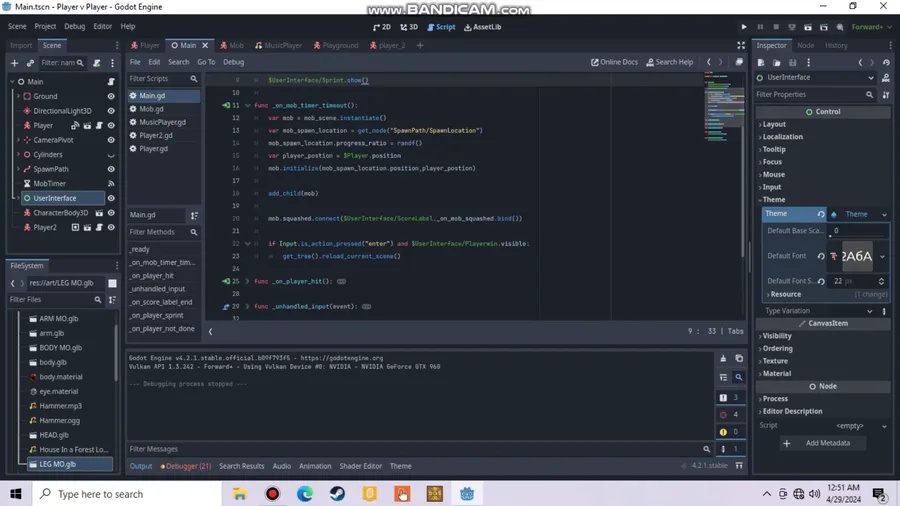Viewport: 900px width, 506px height.
Task: Hide the DirectionalLight3D node
Action: [111, 111]
